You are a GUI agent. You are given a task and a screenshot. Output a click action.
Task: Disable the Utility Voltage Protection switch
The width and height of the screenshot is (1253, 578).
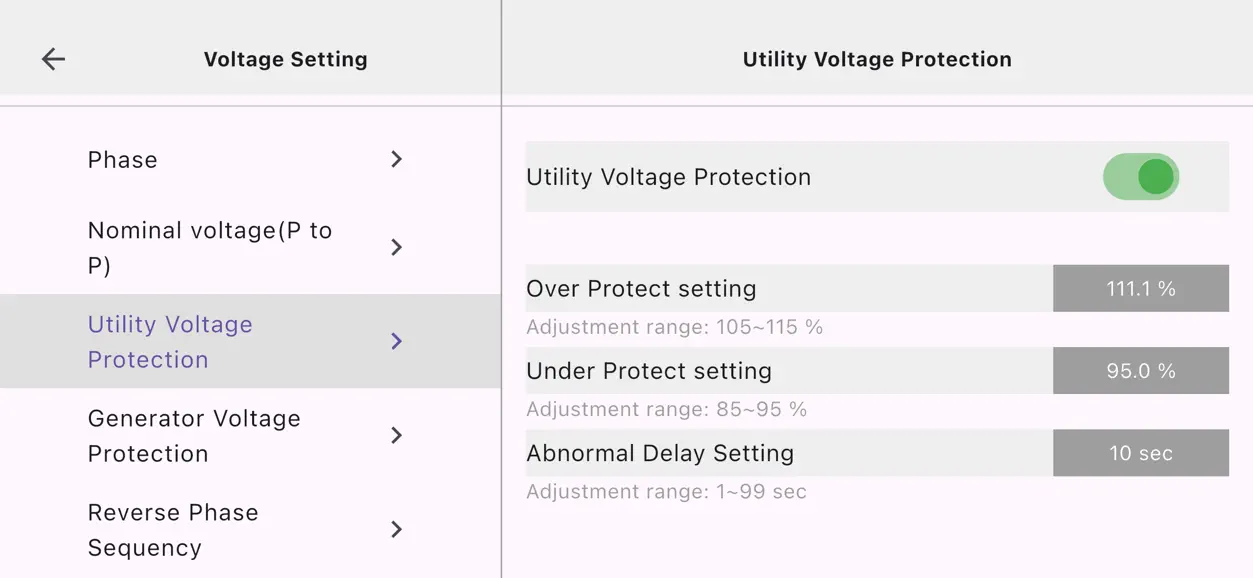(1141, 177)
